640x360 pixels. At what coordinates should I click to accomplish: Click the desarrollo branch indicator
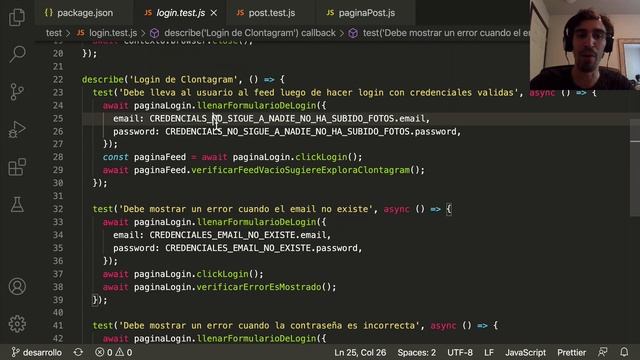37,352
